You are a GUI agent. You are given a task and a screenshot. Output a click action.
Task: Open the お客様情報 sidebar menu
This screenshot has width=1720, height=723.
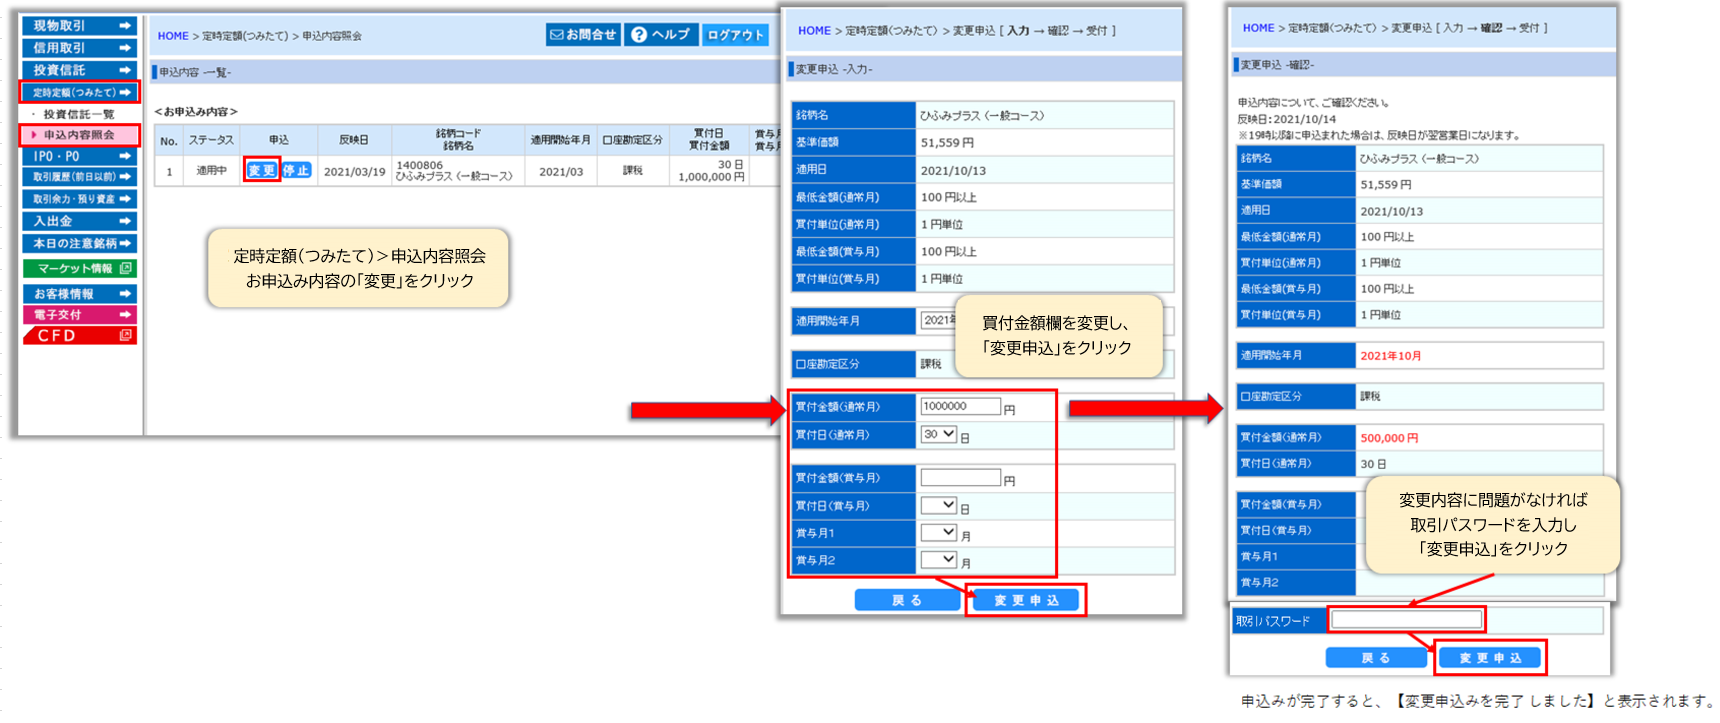pos(79,294)
